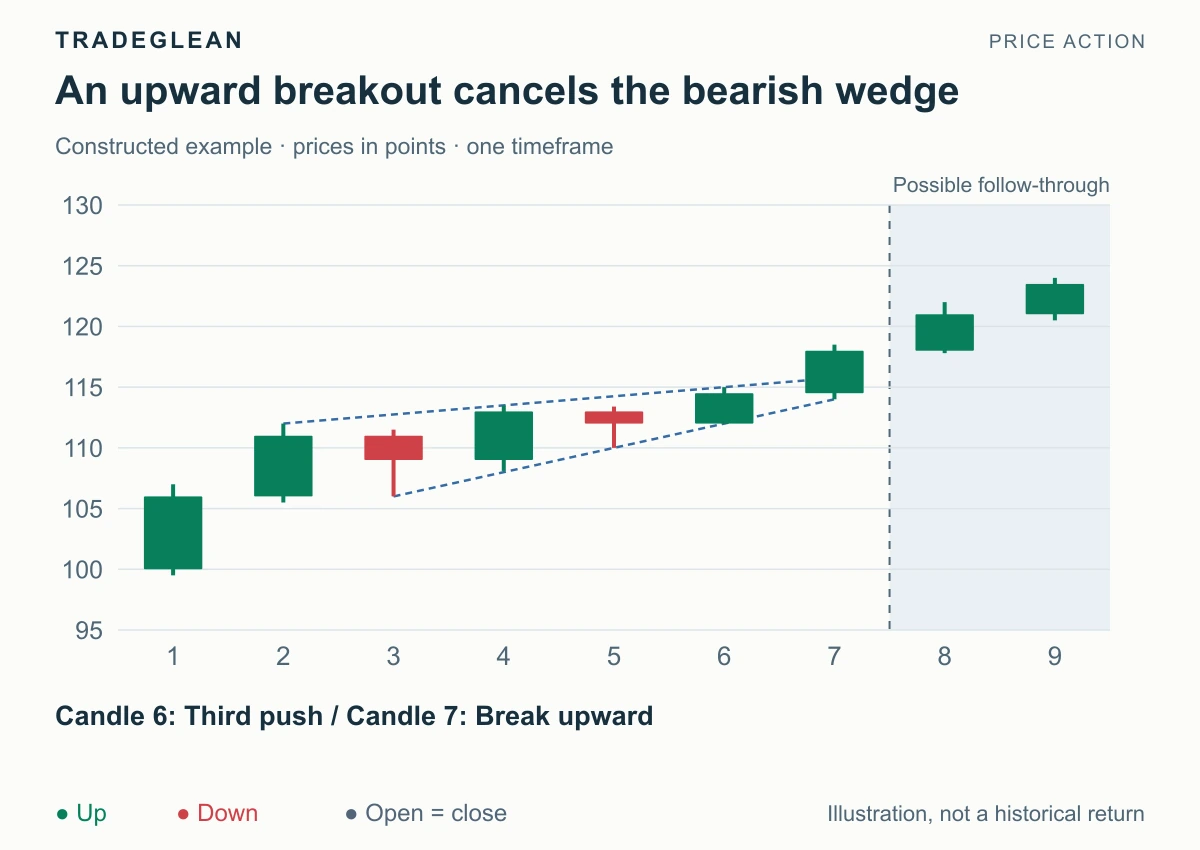Click the upper dashed wedge trendline

coord(558,401)
